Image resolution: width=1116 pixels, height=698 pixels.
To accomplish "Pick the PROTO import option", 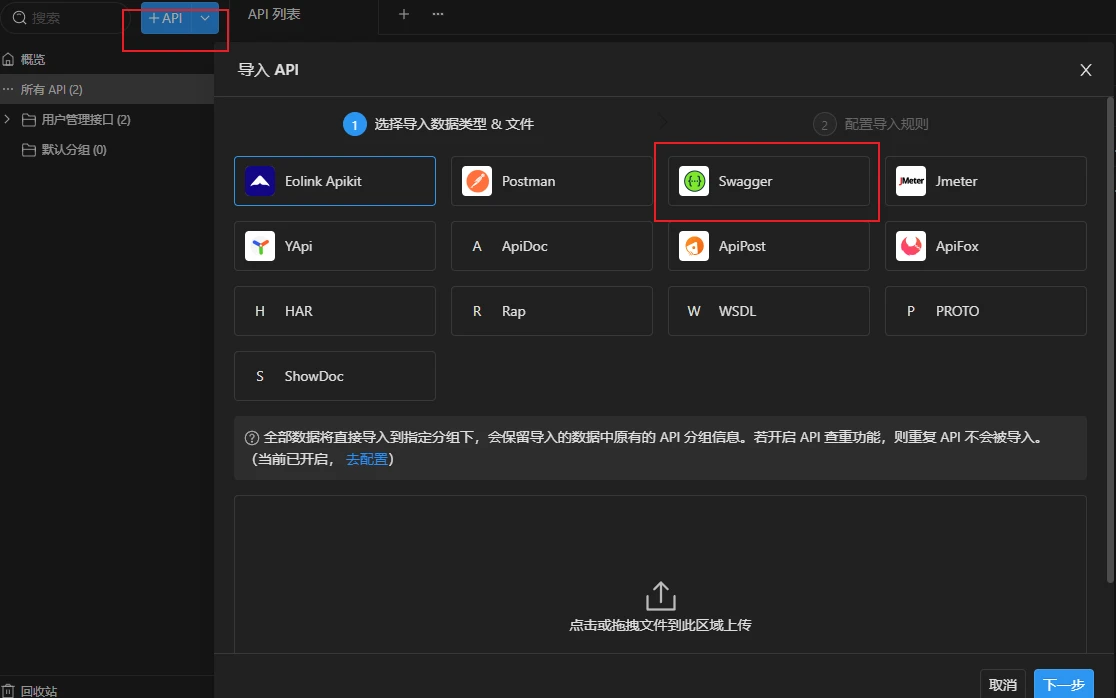I will 986,311.
